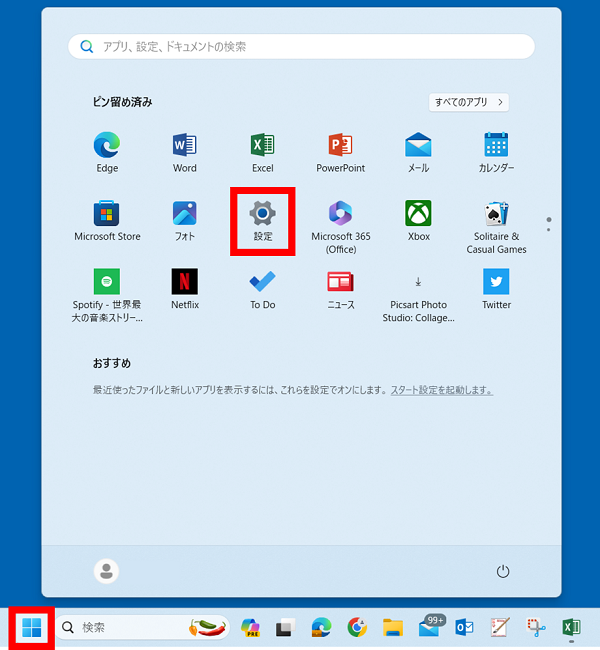Open Netflix pinned app

point(185,289)
